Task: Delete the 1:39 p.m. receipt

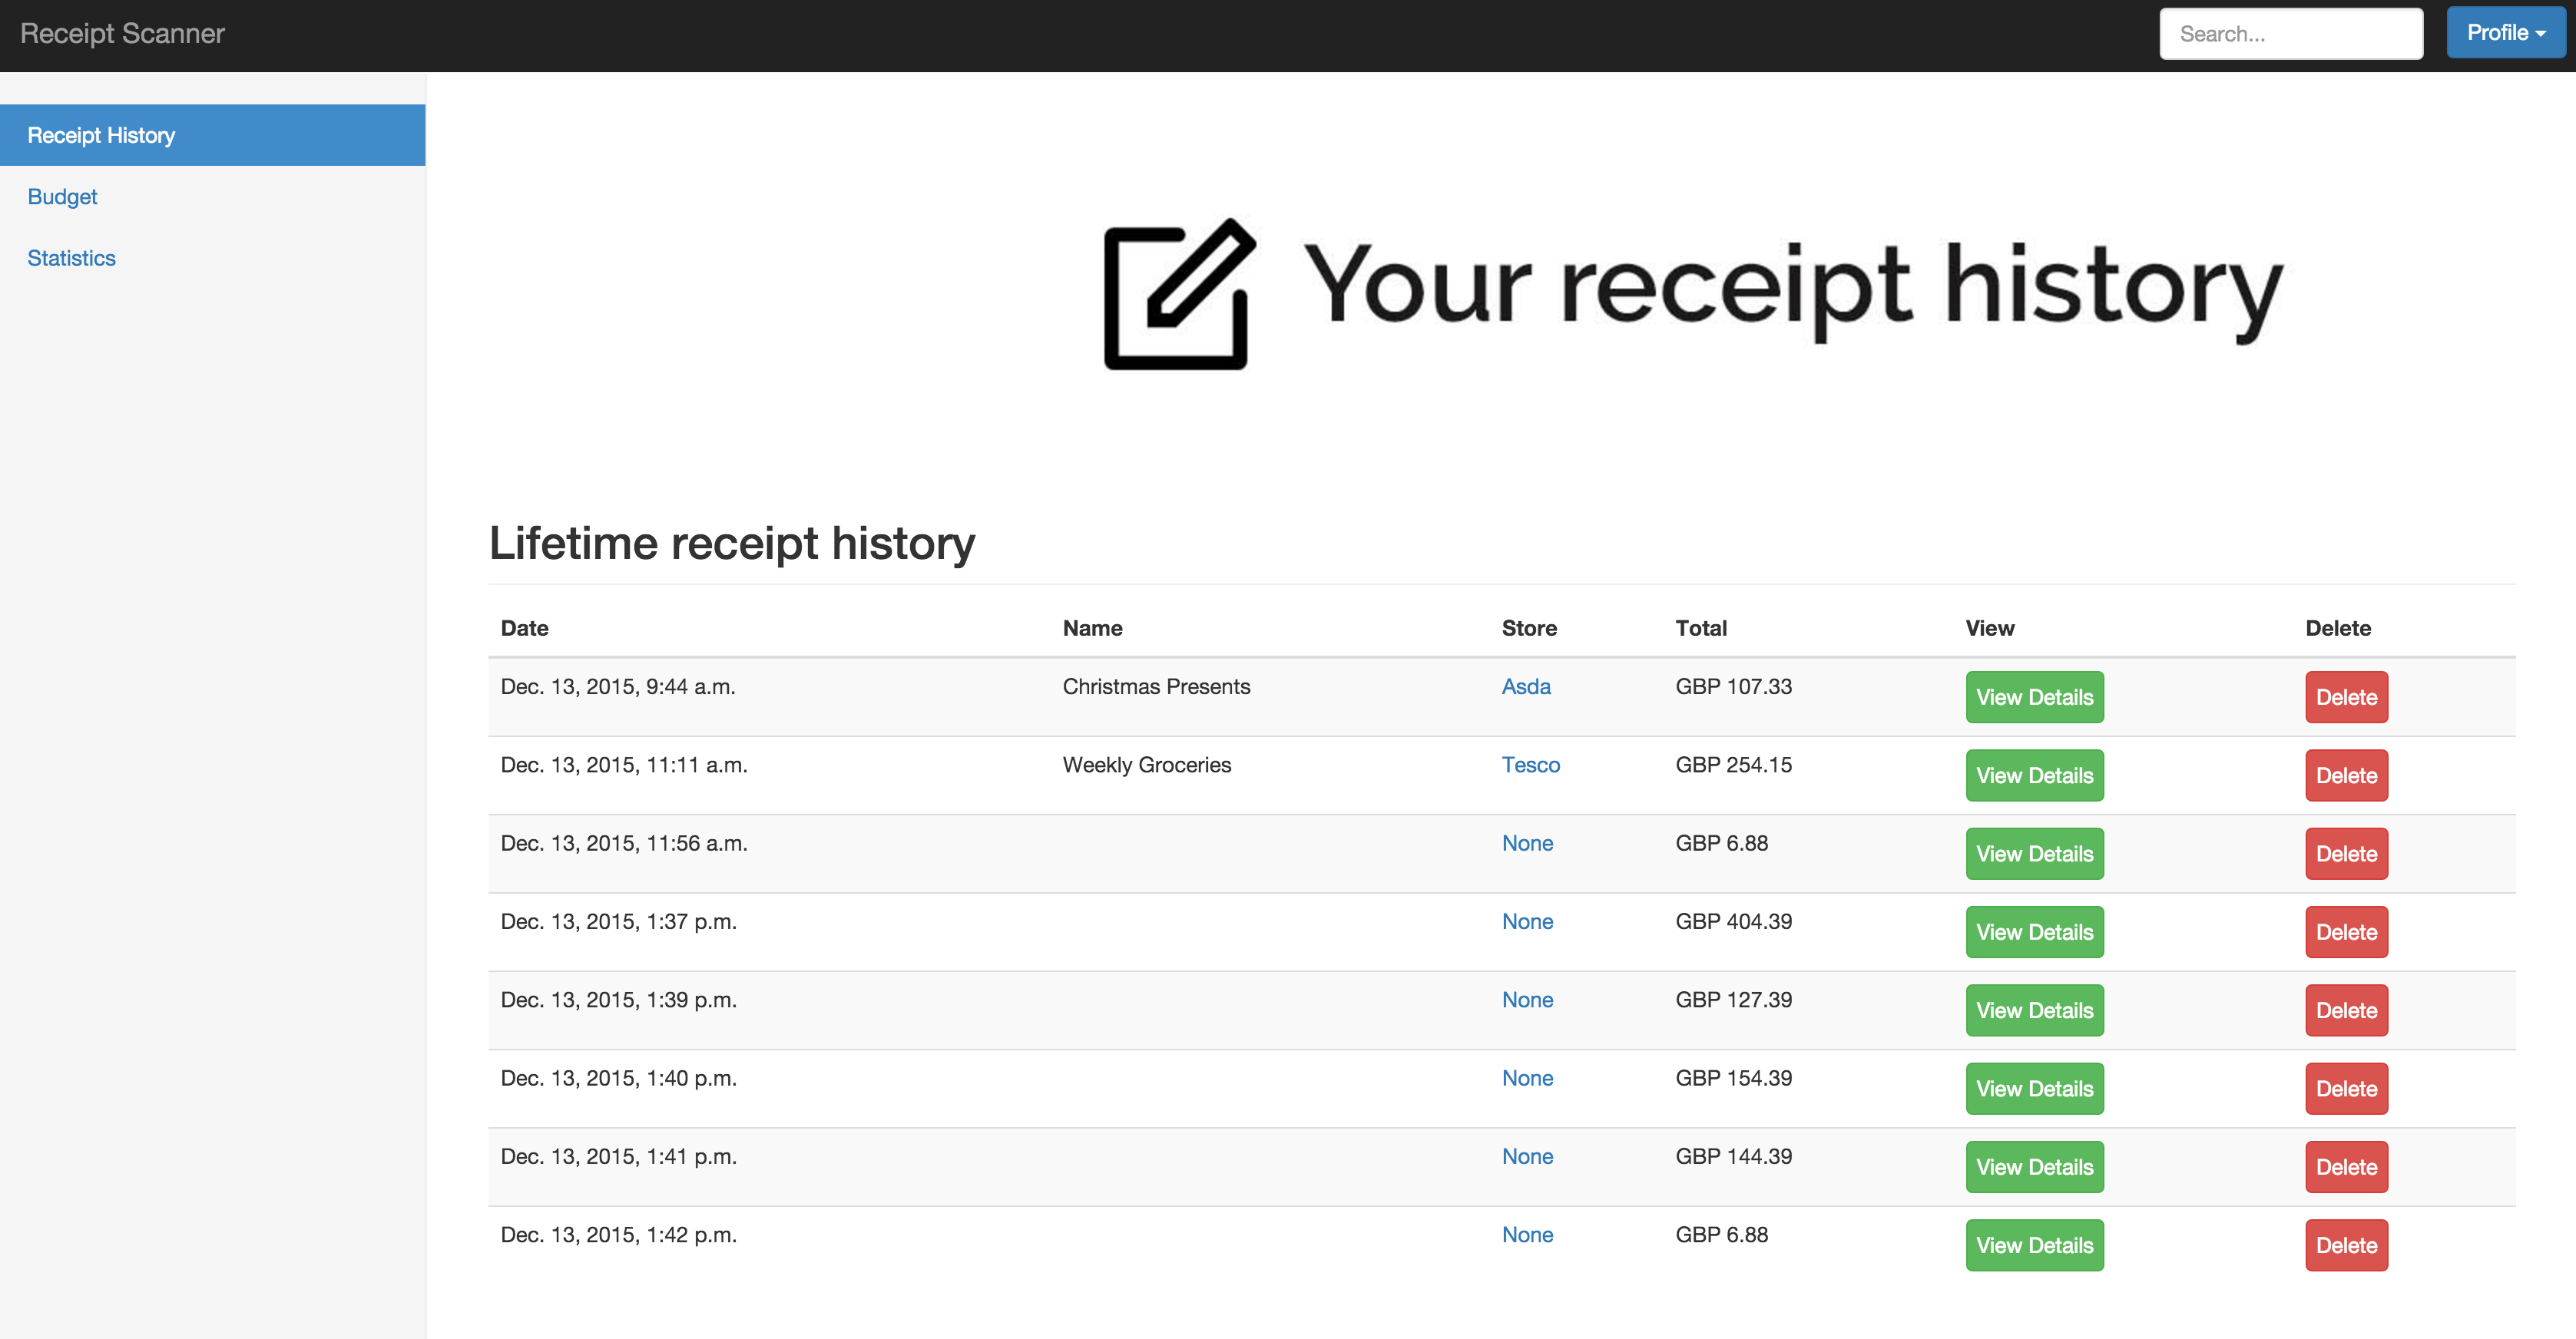Action: tap(2345, 1010)
